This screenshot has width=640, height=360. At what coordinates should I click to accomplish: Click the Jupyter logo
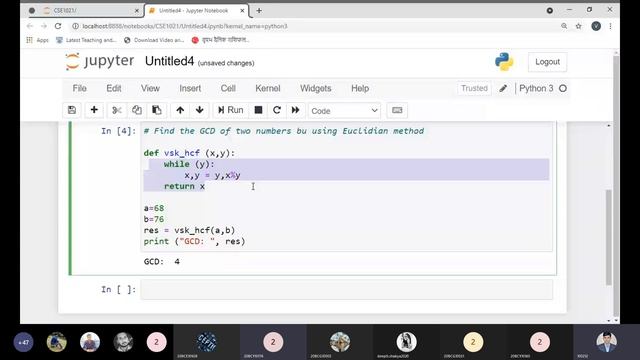pos(100,62)
